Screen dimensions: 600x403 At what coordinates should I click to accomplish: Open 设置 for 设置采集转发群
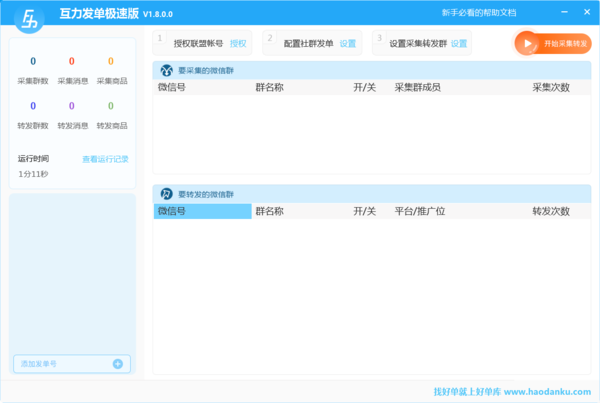[458, 44]
